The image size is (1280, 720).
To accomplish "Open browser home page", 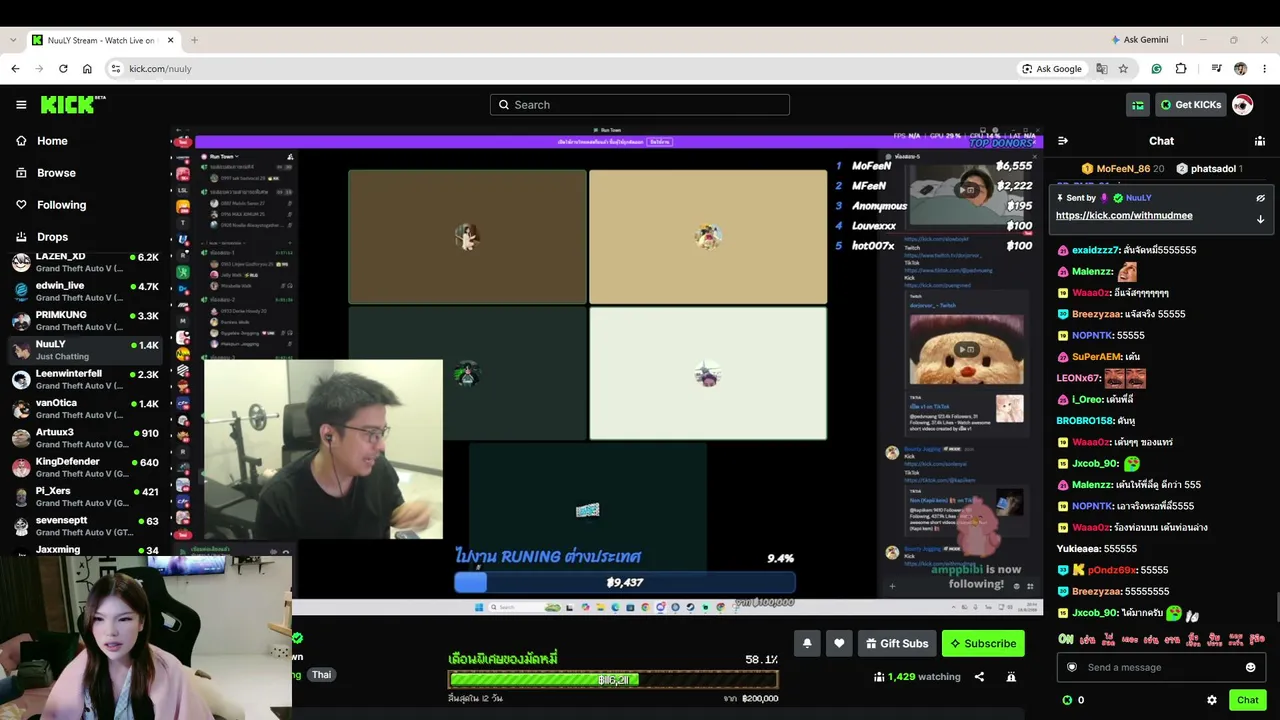I will pyautogui.click(x=87, y=69).
